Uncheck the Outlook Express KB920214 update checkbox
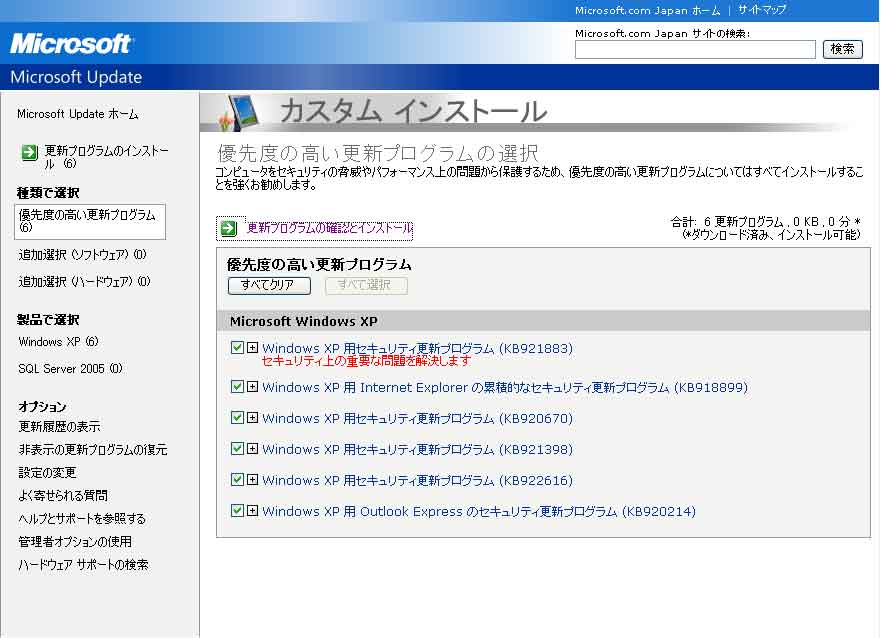The image size is (881, 638). (x=237, y=510)
